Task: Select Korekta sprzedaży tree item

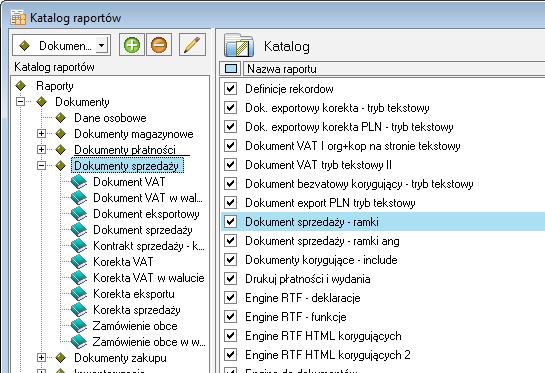Action: [137, 310]
